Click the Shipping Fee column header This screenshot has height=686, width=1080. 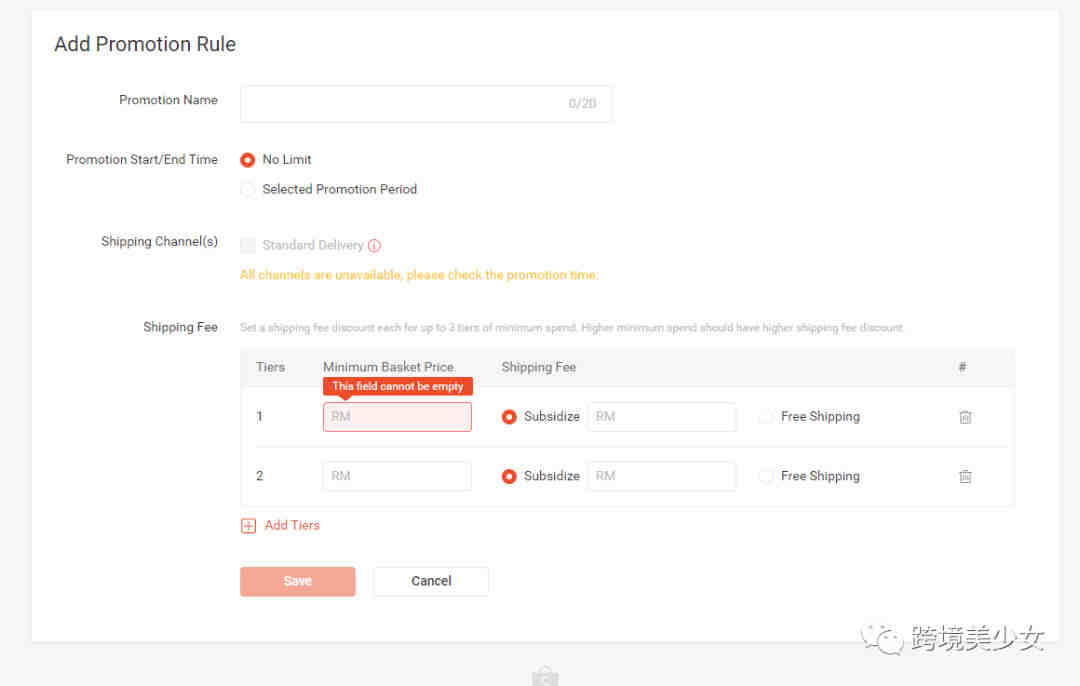pos(539,367)
